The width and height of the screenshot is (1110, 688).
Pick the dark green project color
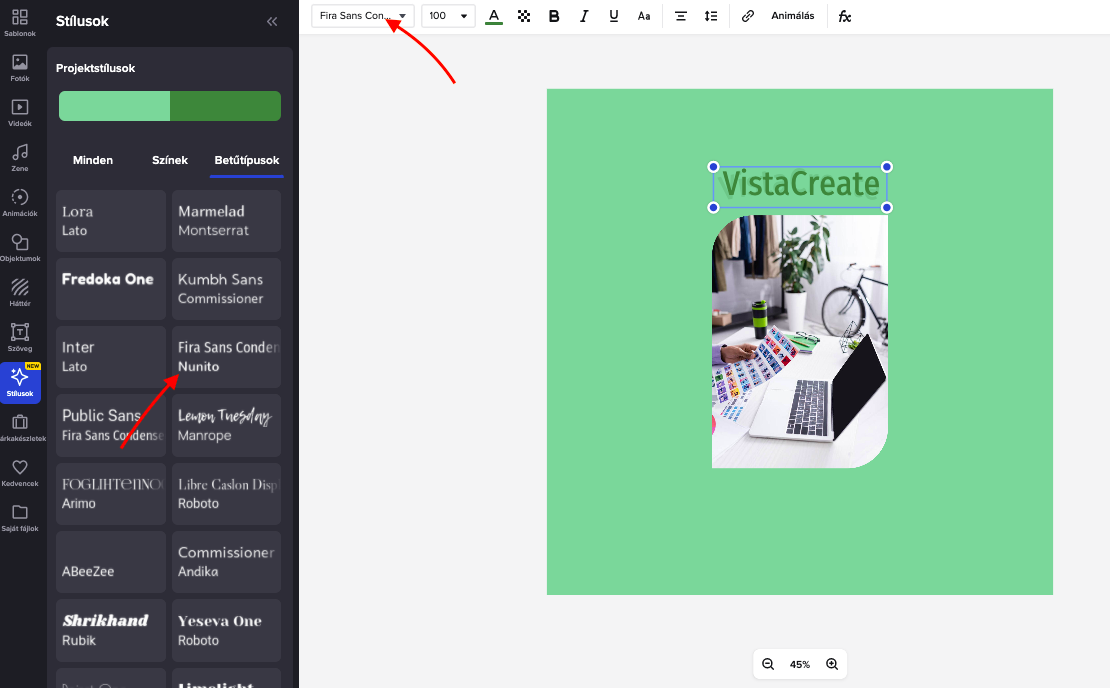point(225,106)
